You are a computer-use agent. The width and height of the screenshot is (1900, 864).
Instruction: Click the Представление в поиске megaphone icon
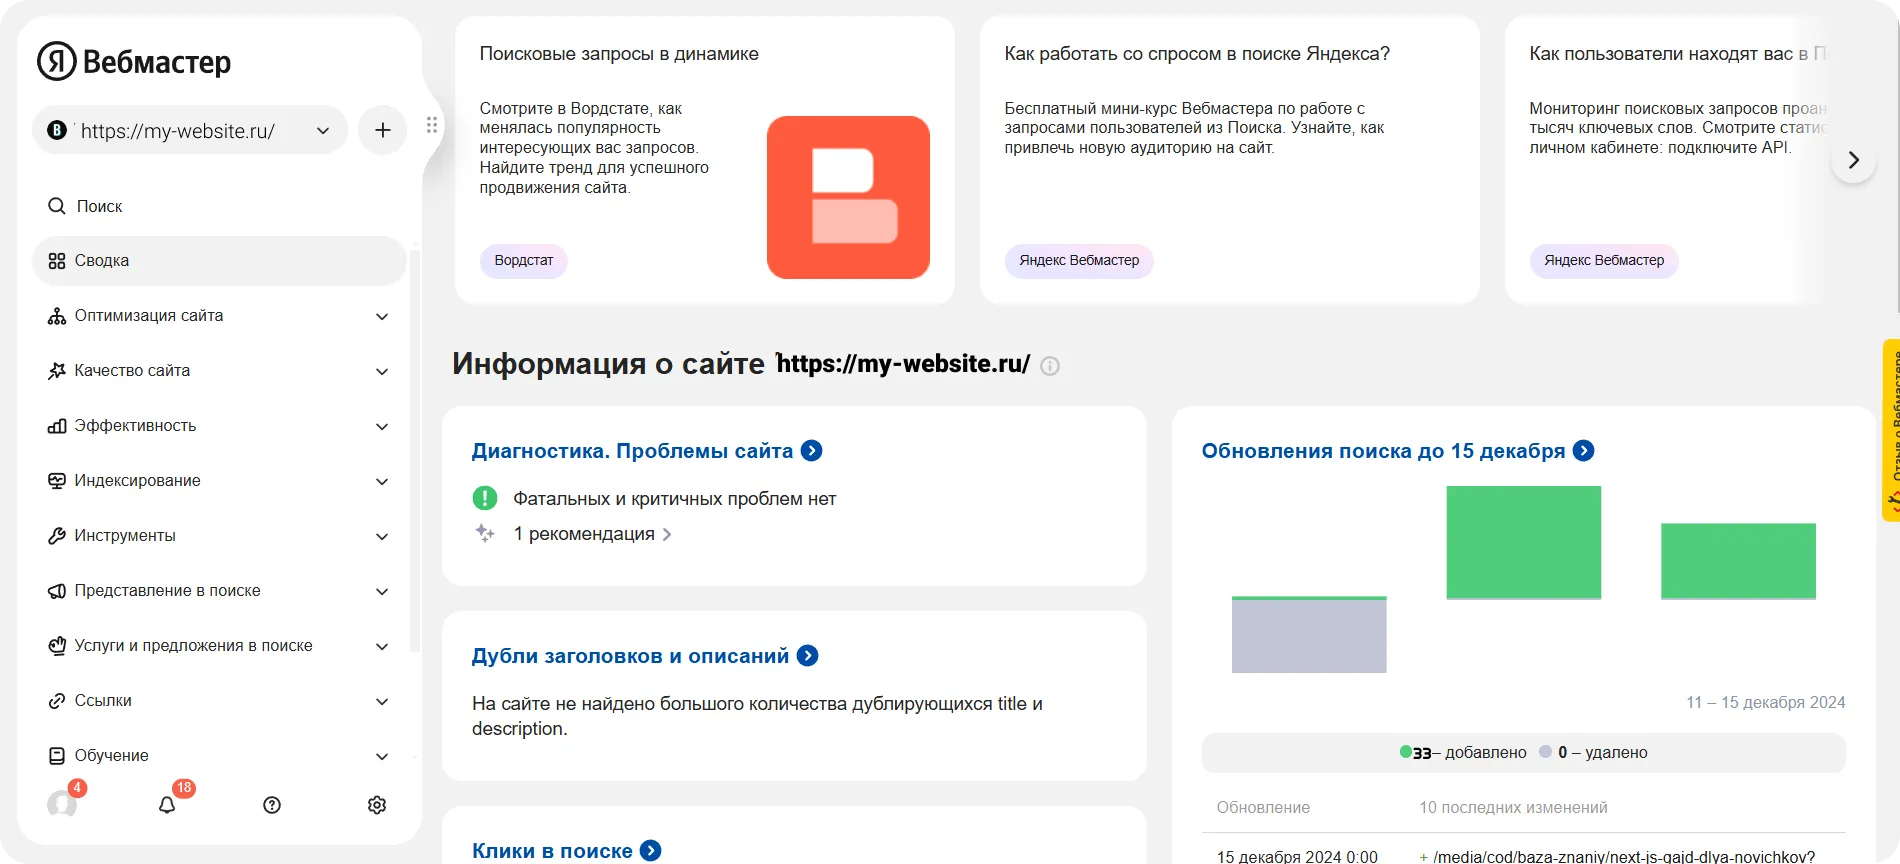tap(57, 591)
